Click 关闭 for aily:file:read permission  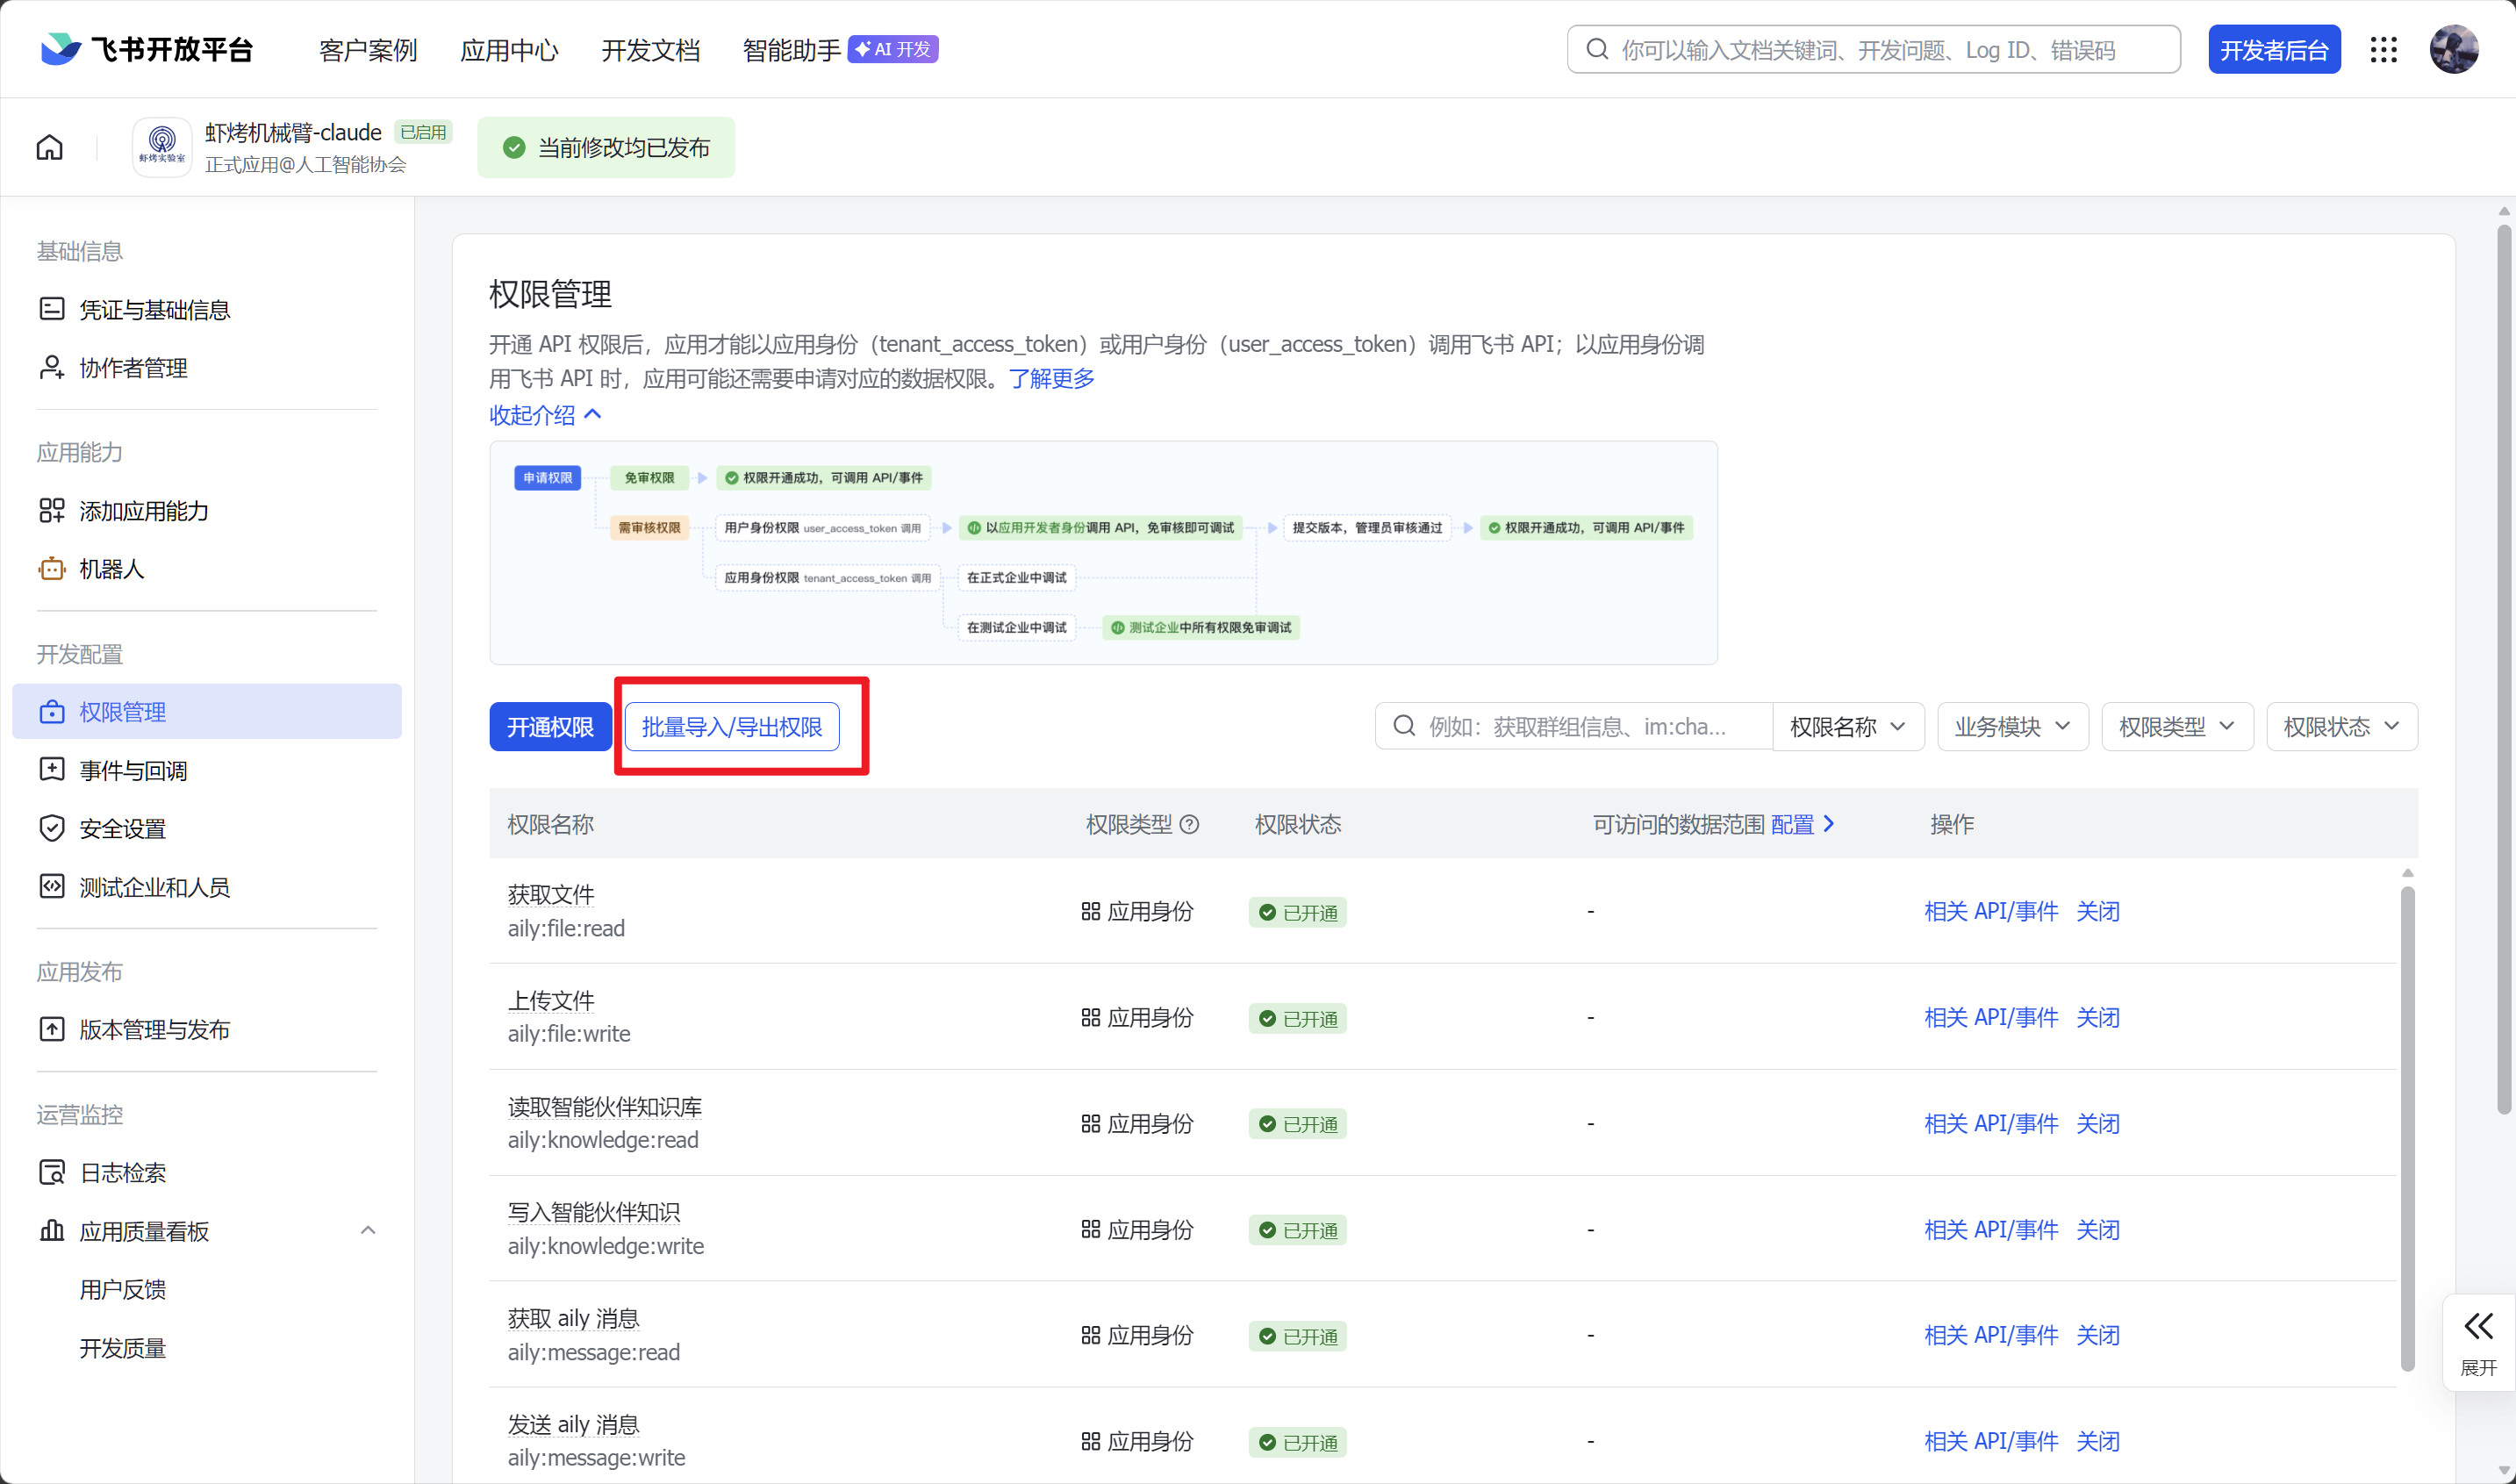[x=2097, y=911]
